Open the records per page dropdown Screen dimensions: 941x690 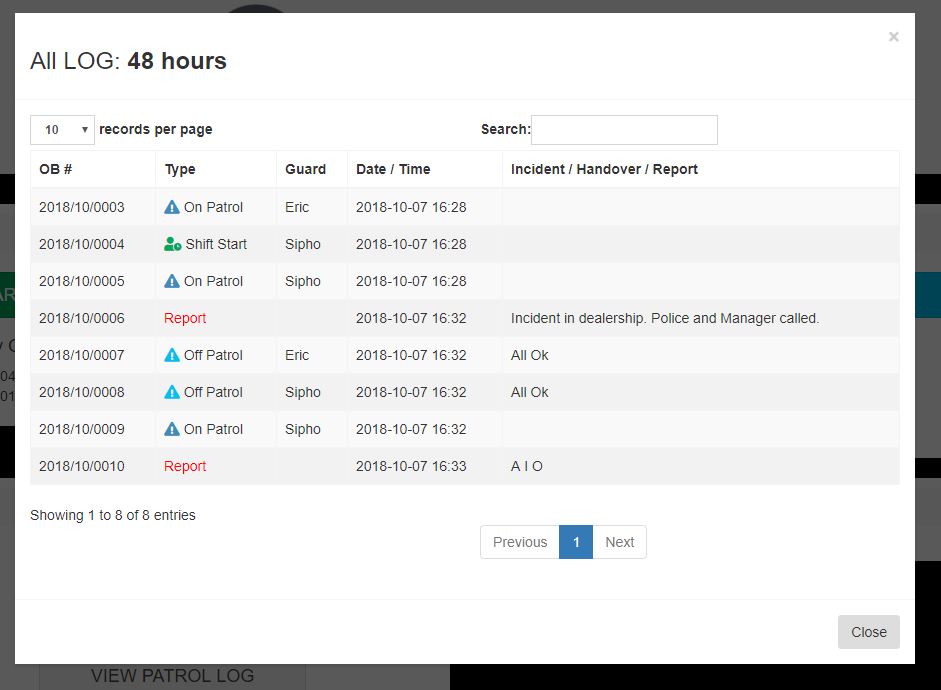click(62, 129)
